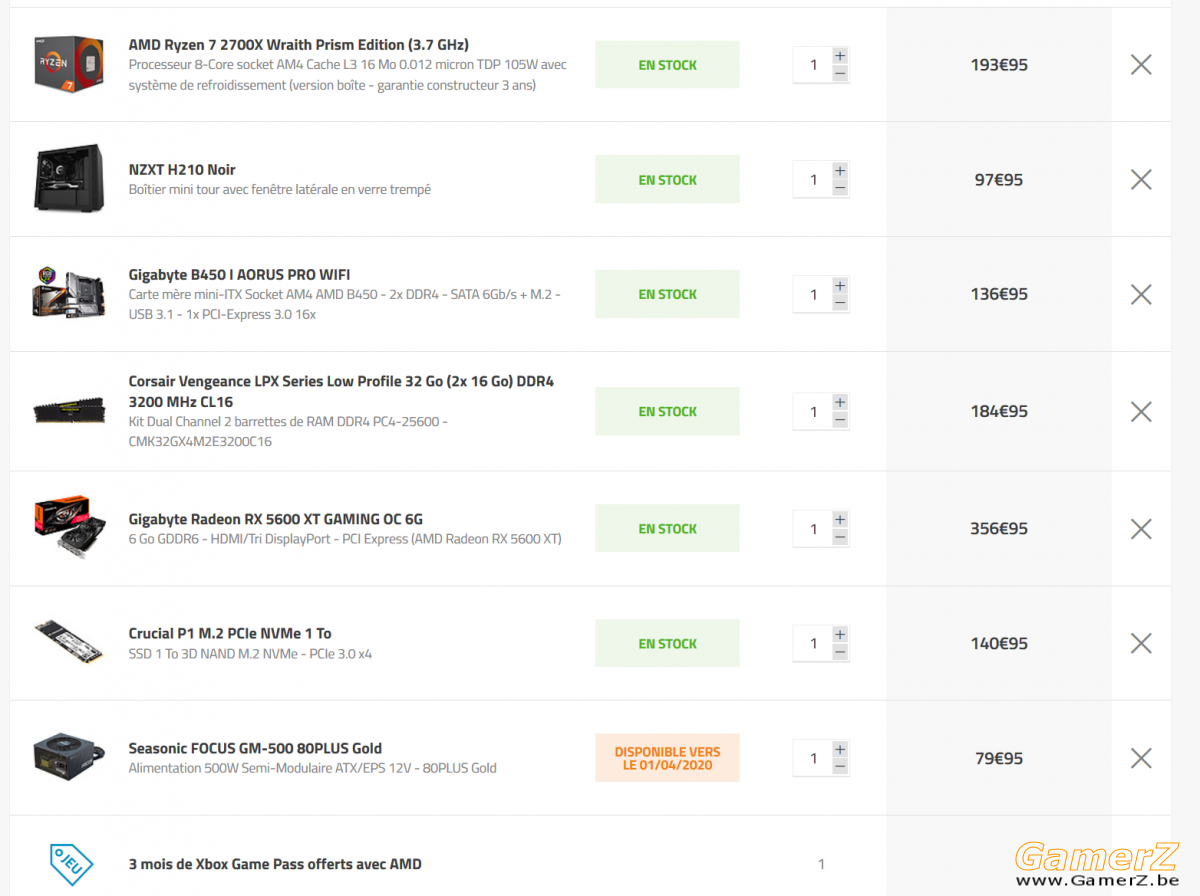Click EN STOCK badge for NZXT H210
Viewport: 1200px width, 896px height.
click(x=667, y=180)
